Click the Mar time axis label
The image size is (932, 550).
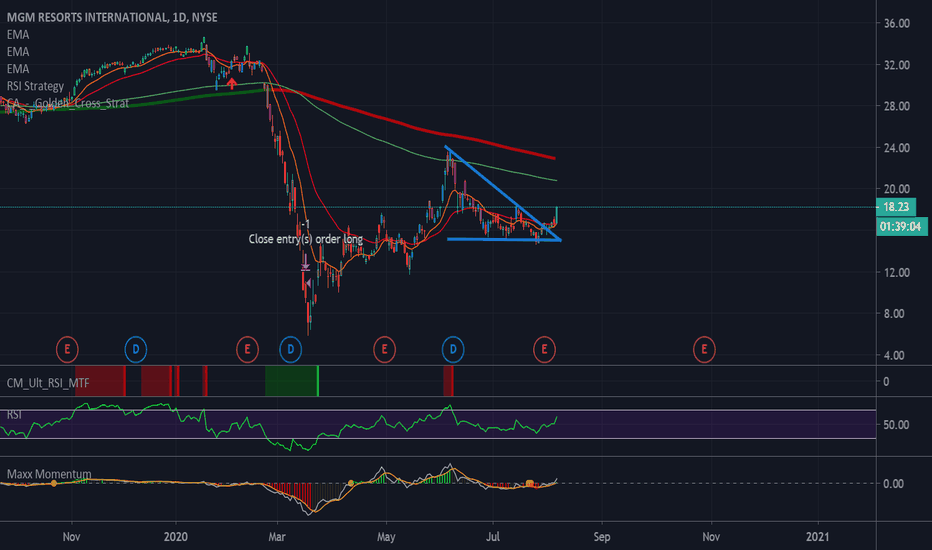coord(277,537)
